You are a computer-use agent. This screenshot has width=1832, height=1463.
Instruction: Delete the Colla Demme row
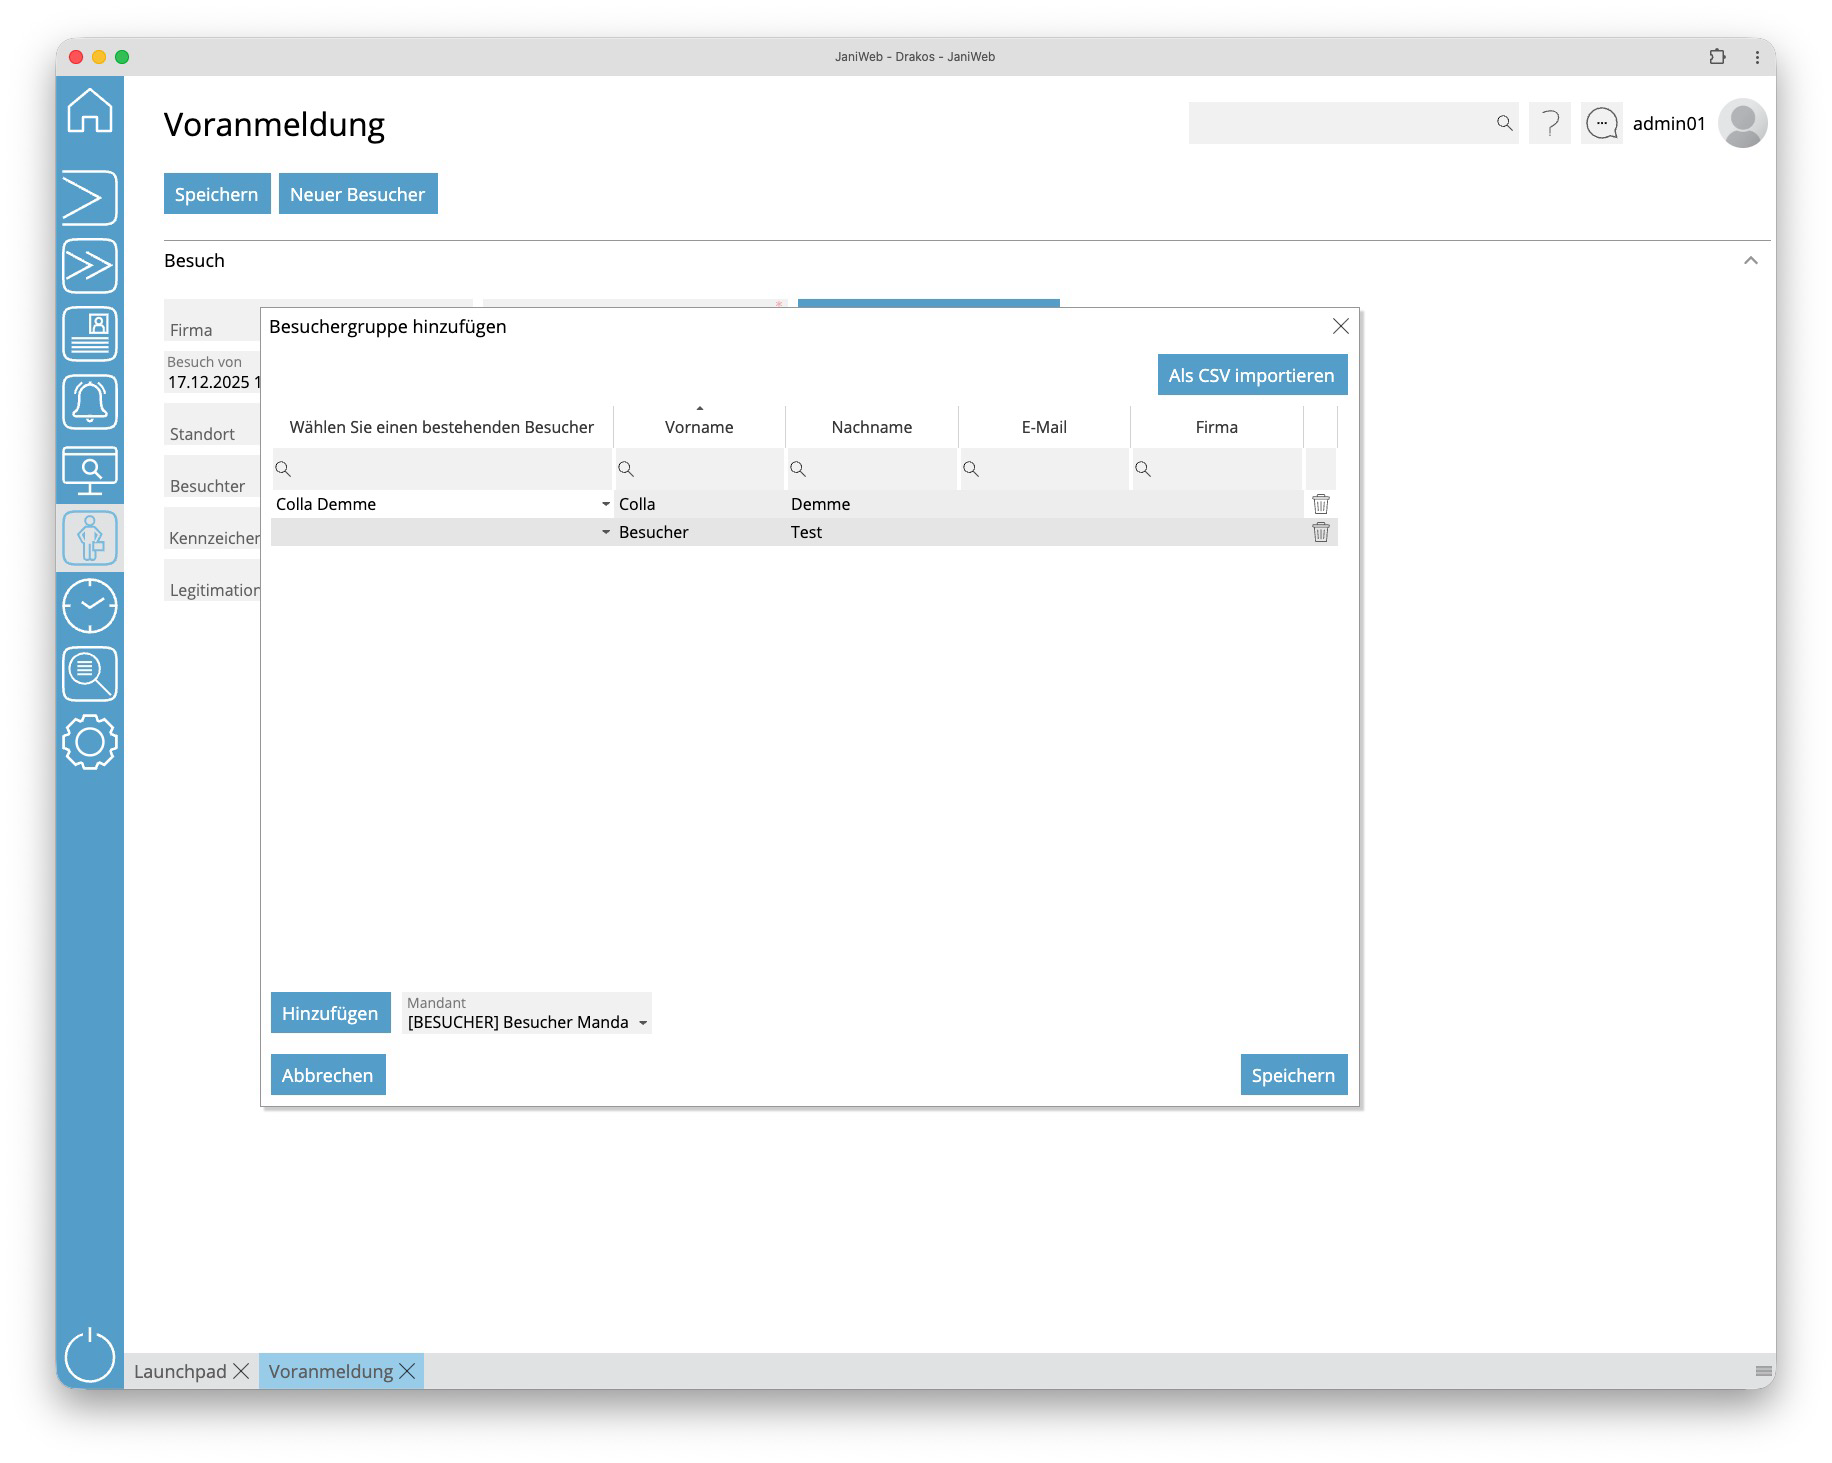[1320, 504]
